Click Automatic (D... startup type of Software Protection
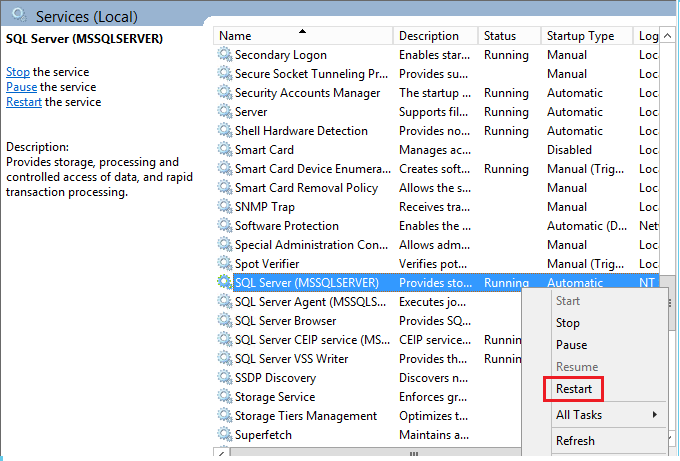680x461 pixels. (x=586, y=226)
